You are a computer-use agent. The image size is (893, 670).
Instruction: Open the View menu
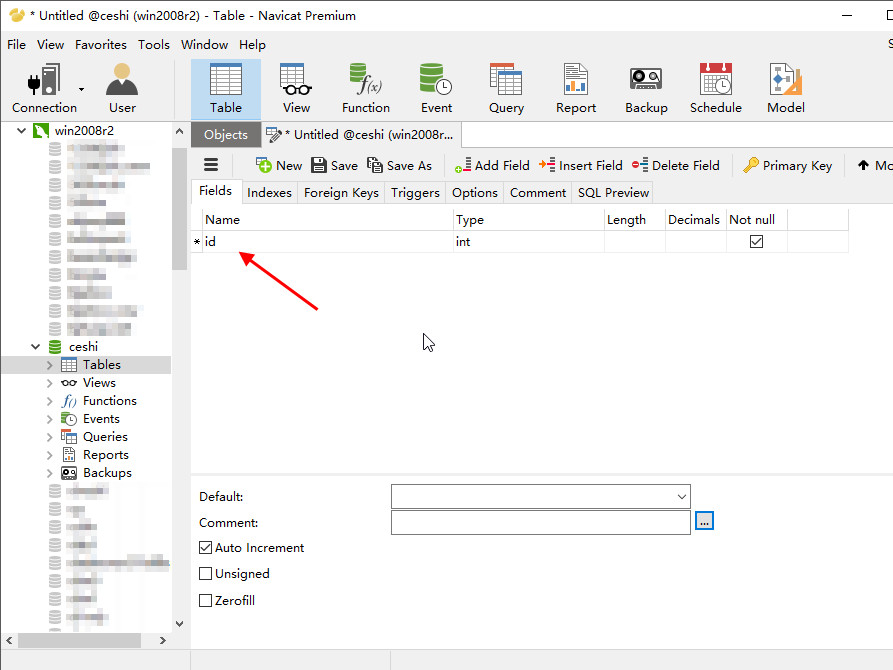click(50, 44)
